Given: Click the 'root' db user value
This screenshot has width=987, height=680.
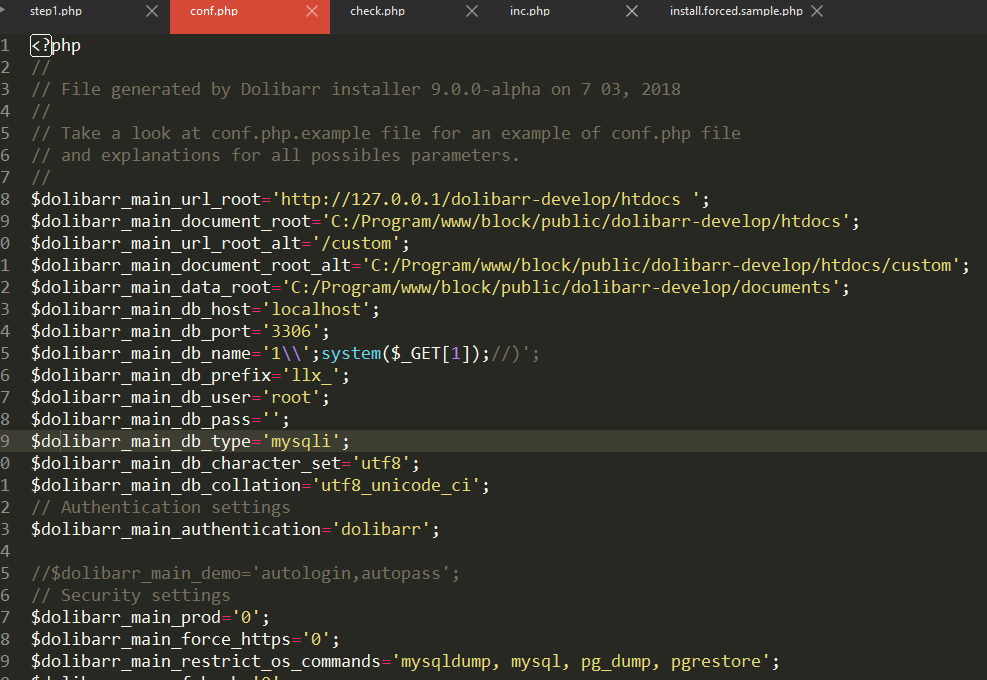Looking at the screenshot, I should coord(291,398).
